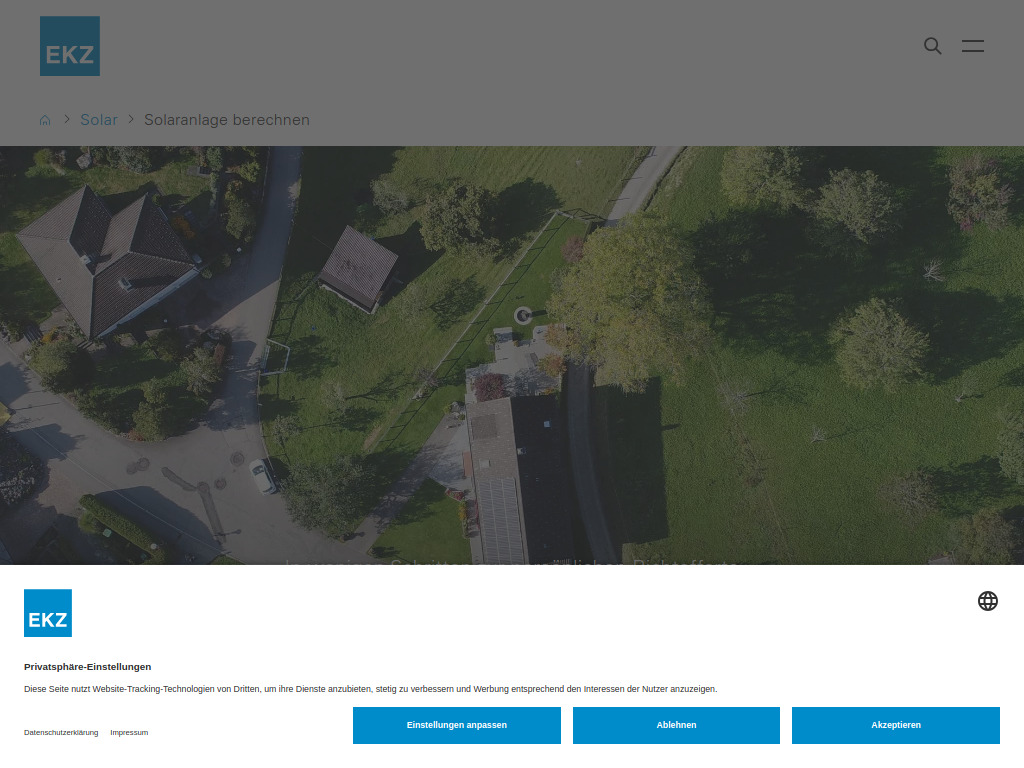Click the EKZ logo in the header
The height and width of the screenshot is (768, 1024).
point(69,45)
